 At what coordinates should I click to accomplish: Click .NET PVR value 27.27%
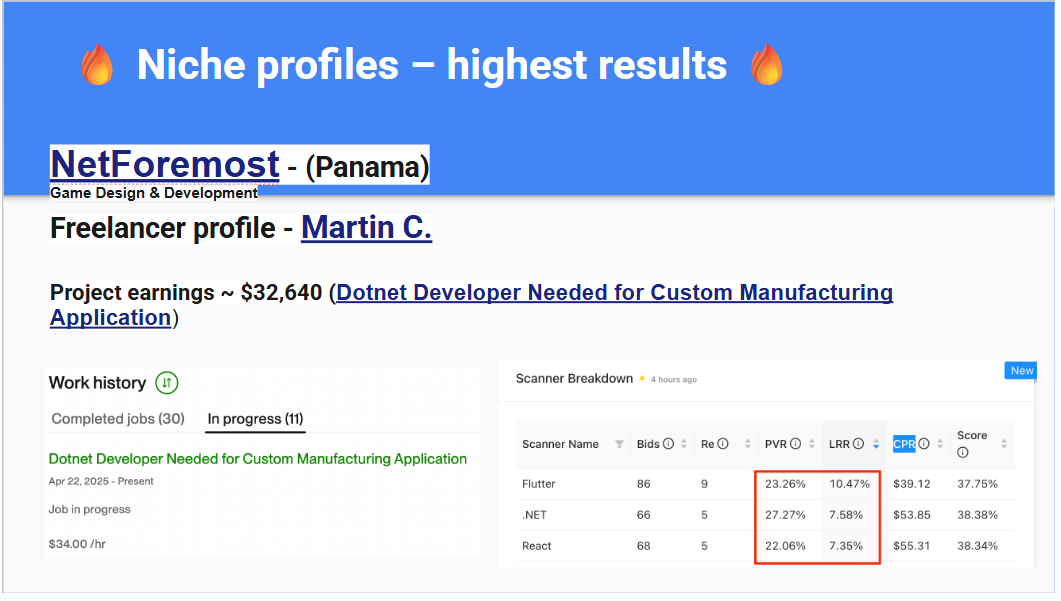tap(785, 515)
